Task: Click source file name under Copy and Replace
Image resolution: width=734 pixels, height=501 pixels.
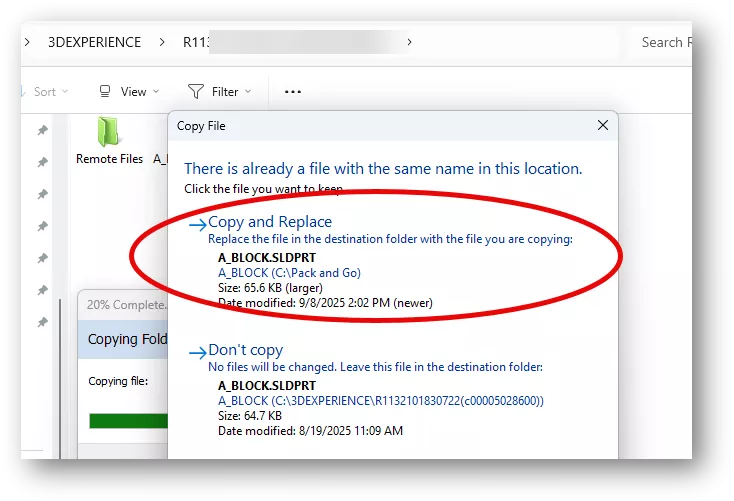Action: [267, 258]
